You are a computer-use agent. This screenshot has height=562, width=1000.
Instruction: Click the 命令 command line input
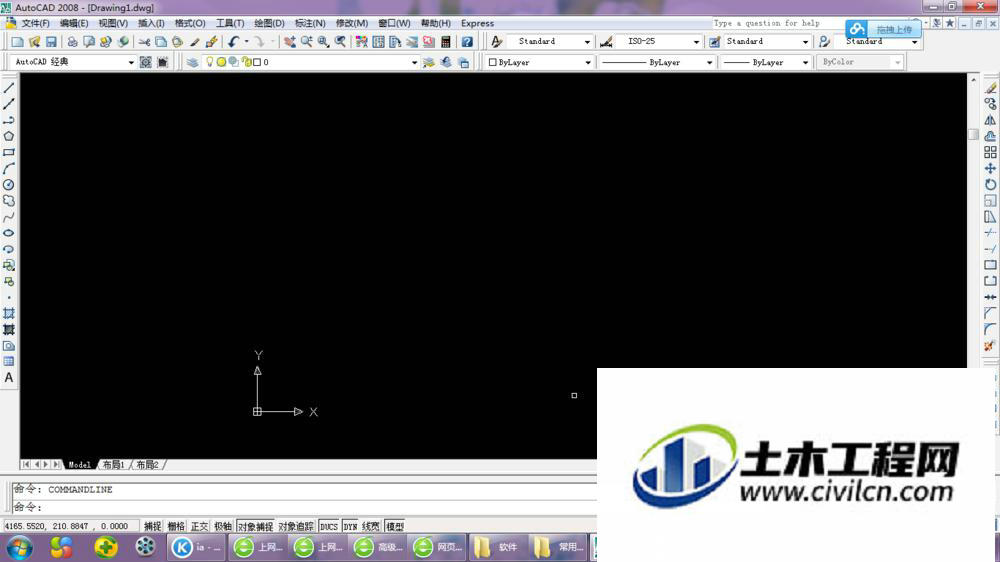coord(304,507)
